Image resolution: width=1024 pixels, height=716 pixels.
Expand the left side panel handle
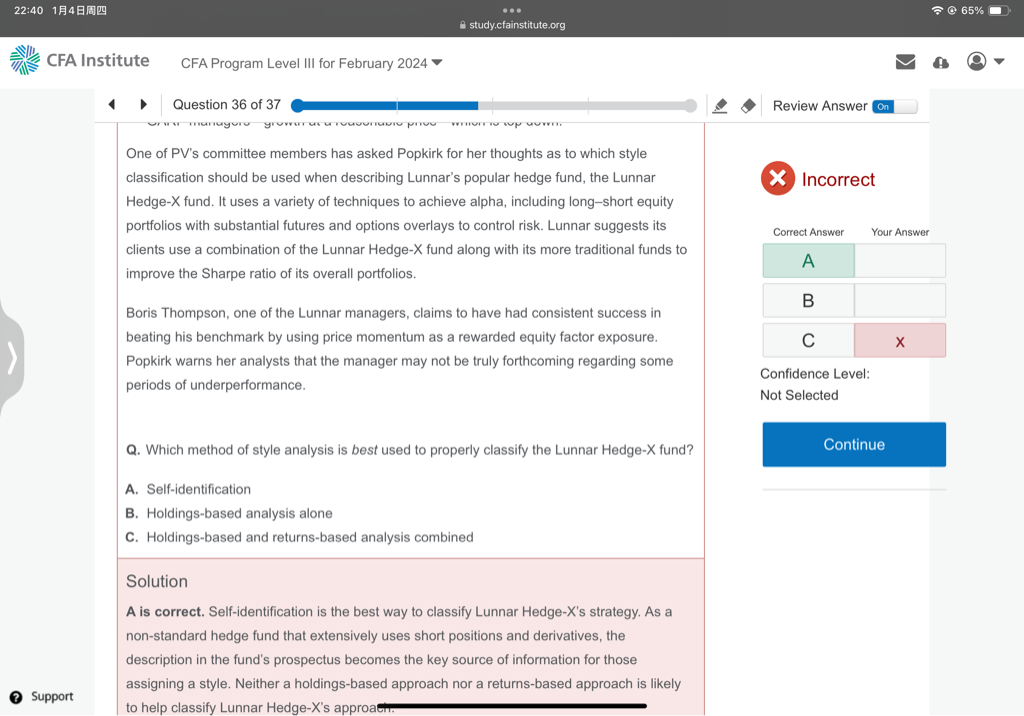click(12, 357)
